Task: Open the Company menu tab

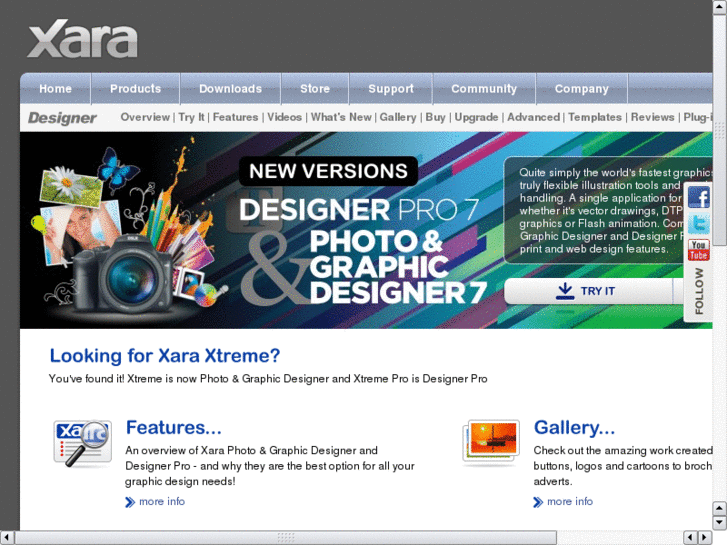Action: 582,89
